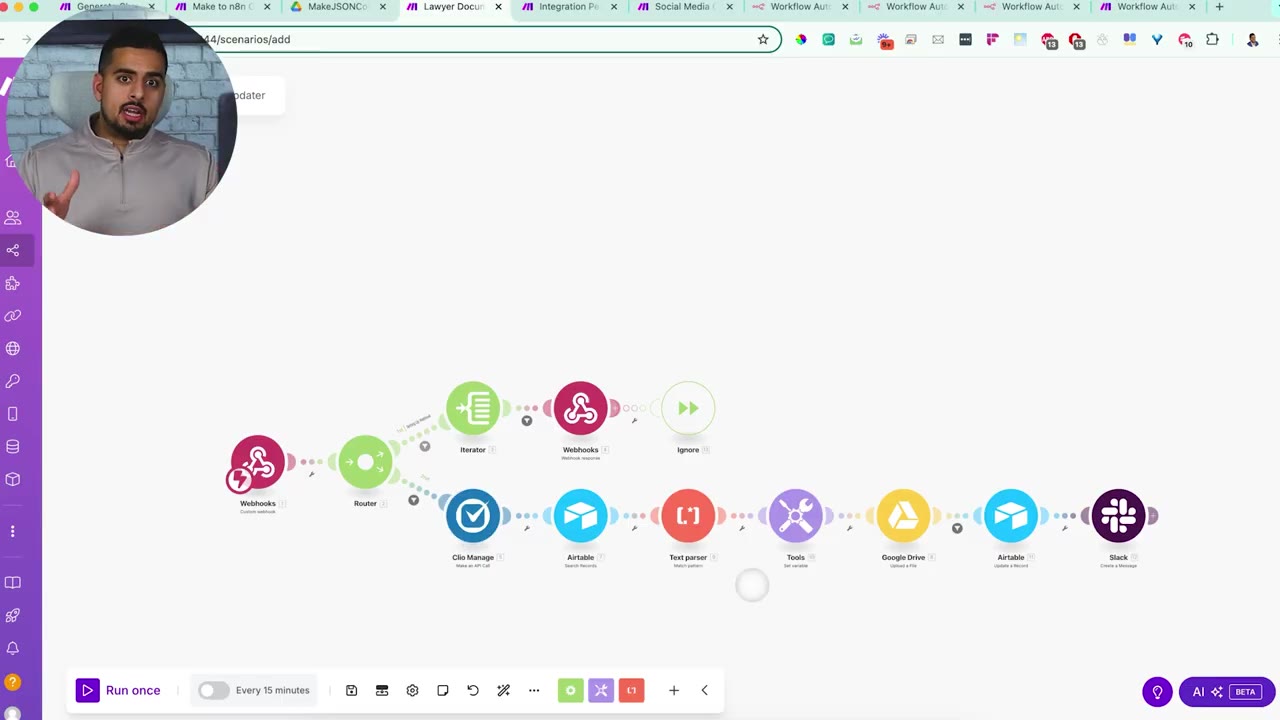Open the Every 15 minutes schedule settings
This screenshot has width=1280, height=720.
coord(272,690)
